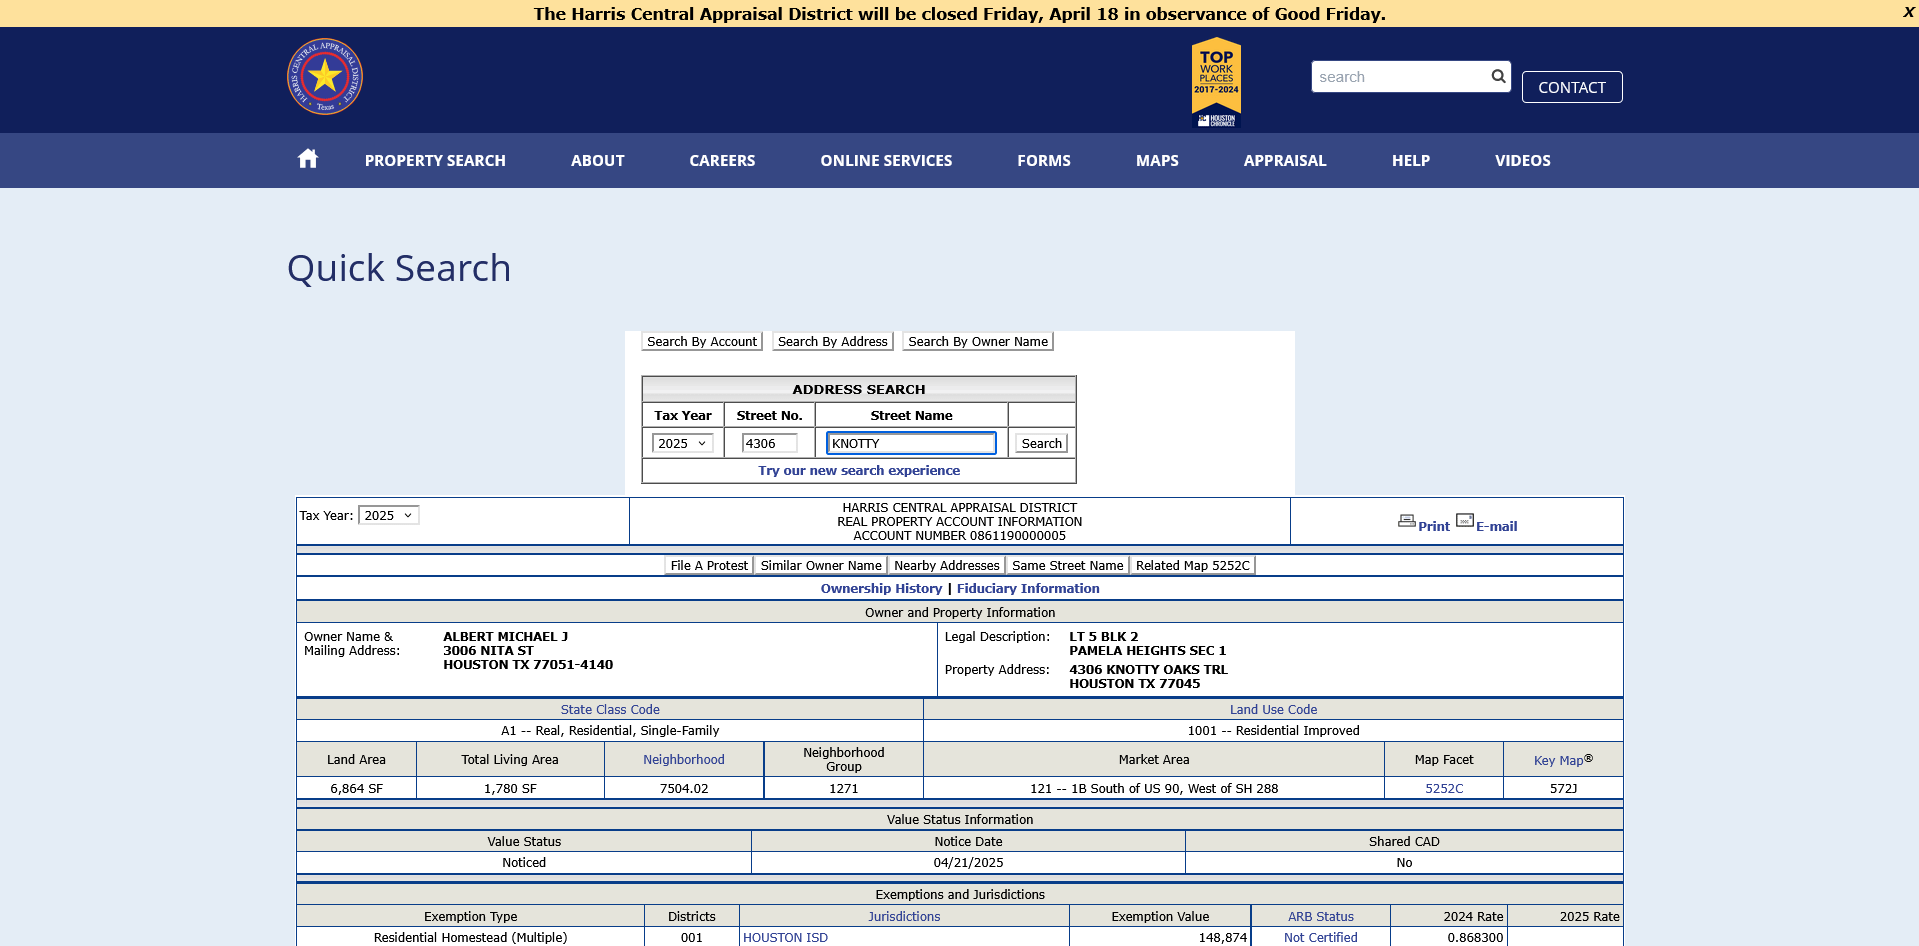
Task: Select notice date 04/21/2025
Action: [x=968, y=862]
